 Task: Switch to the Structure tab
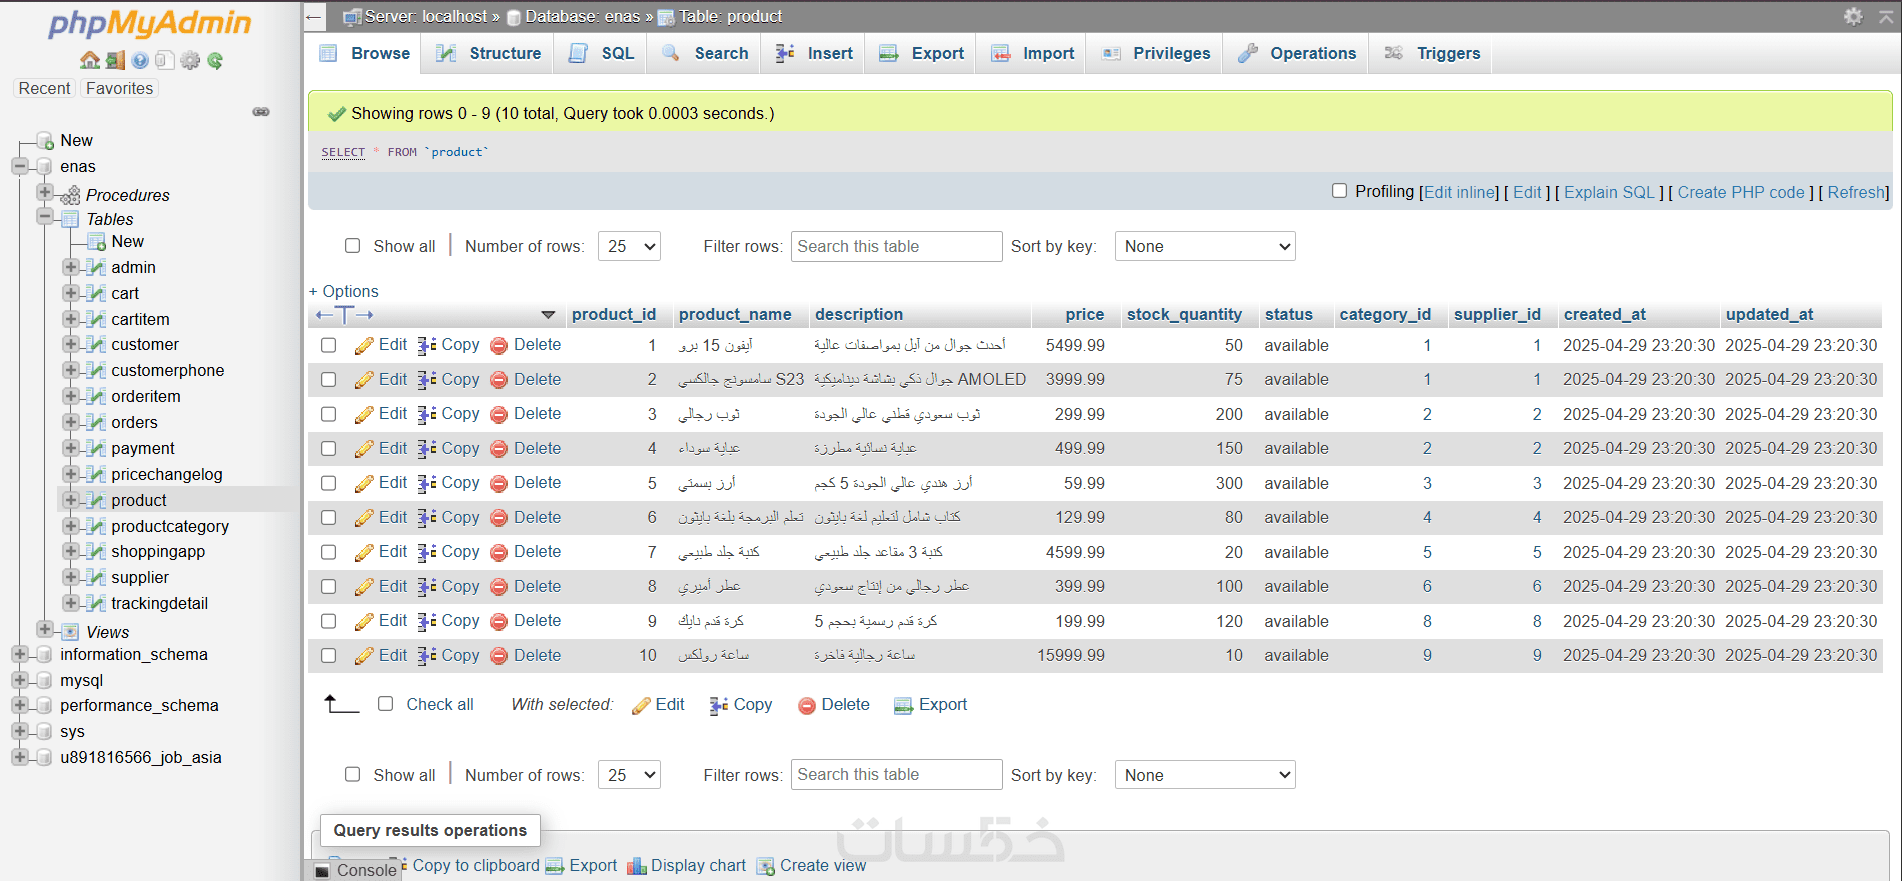[x=489, y=53]
